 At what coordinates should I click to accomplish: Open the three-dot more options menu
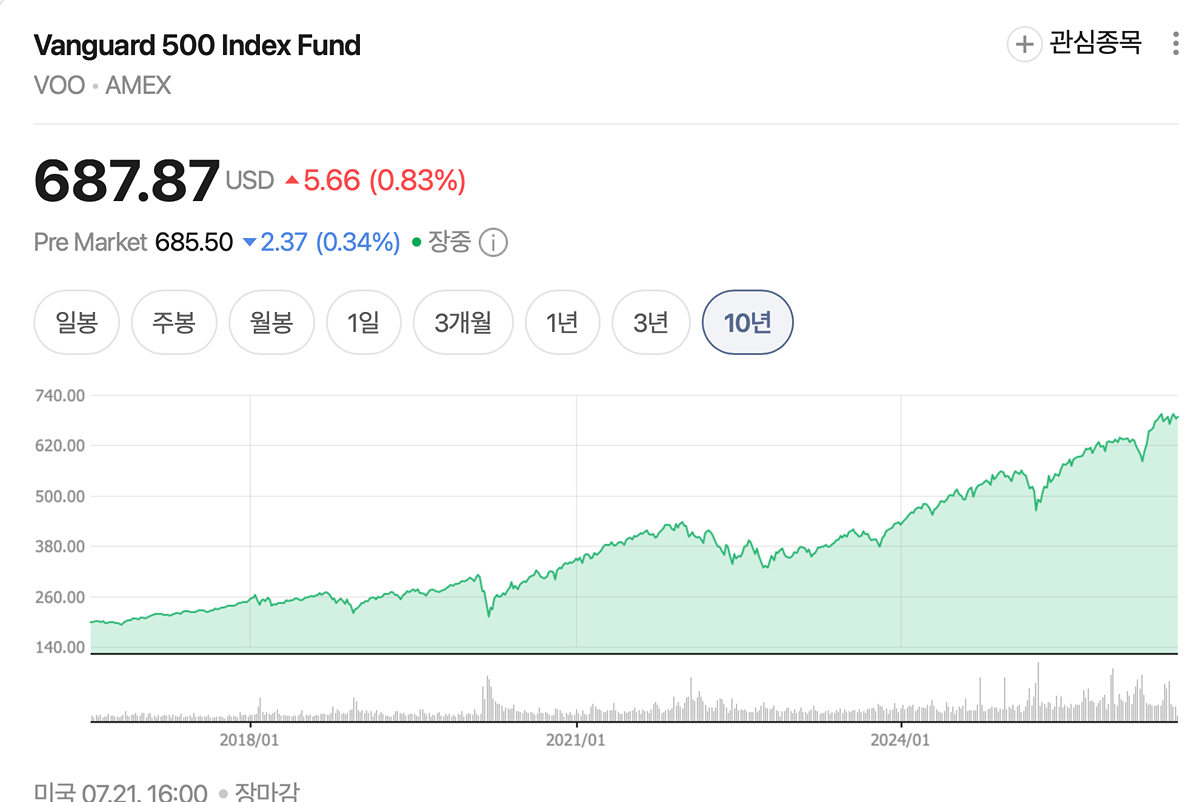coord(1175,44)
